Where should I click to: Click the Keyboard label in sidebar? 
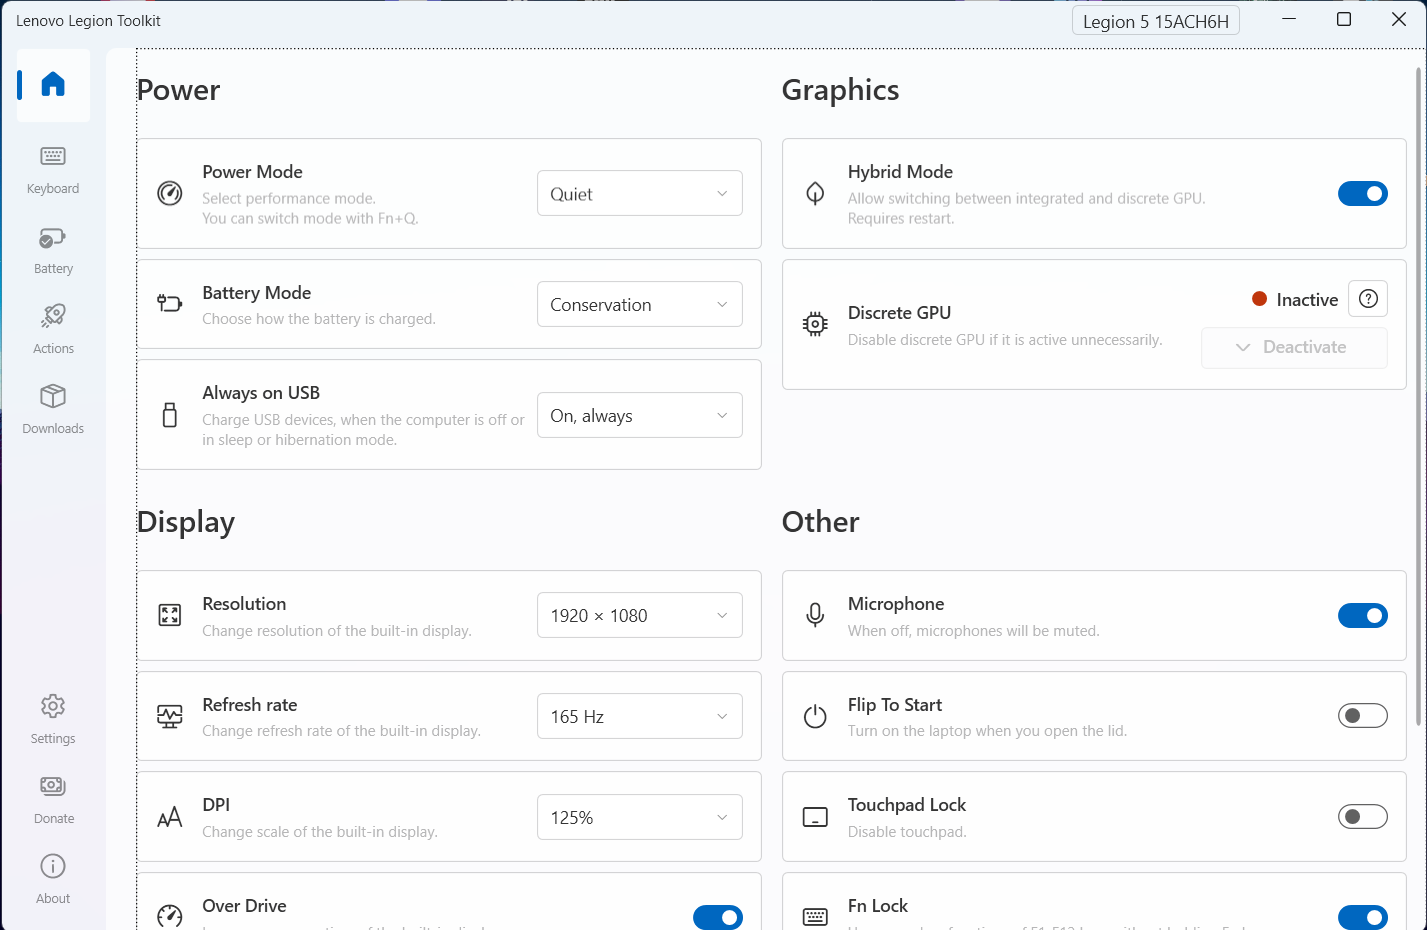53,188
